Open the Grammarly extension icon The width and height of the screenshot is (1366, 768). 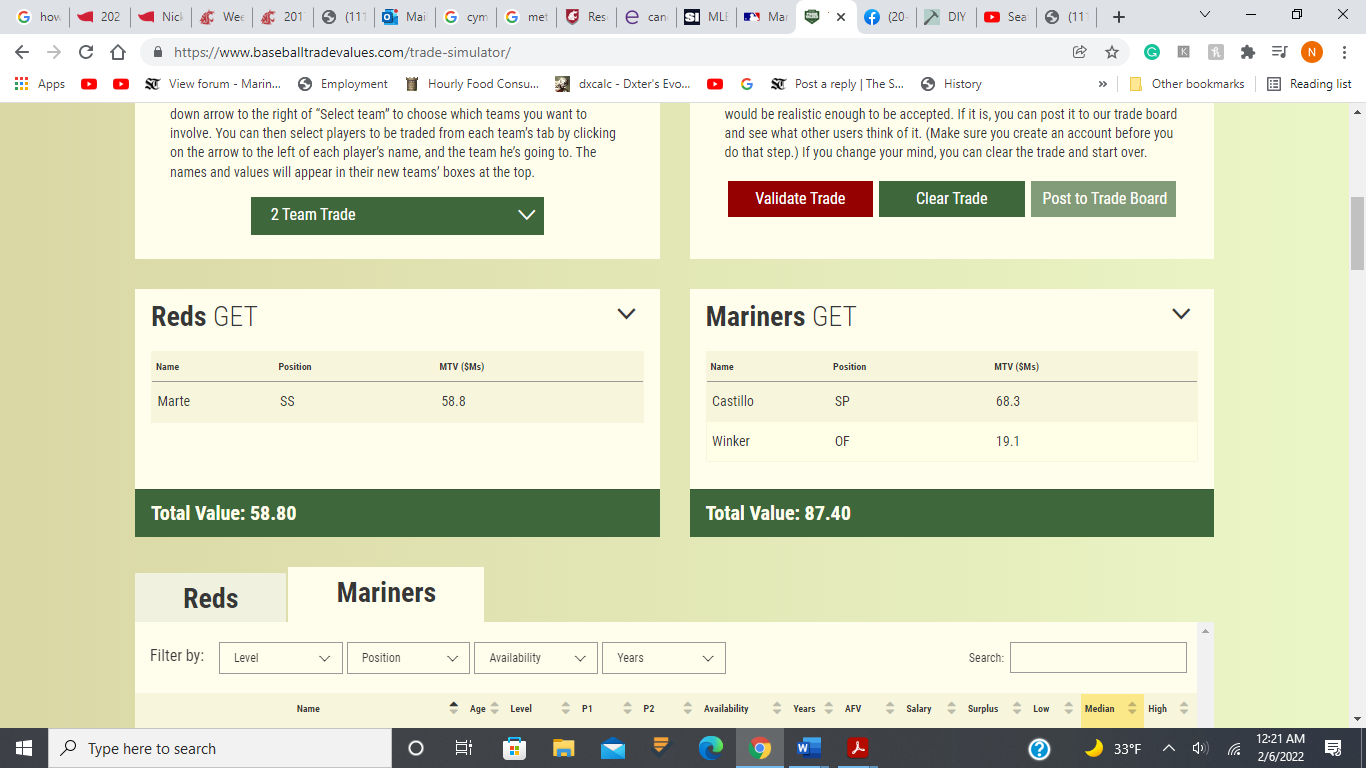[1152, 52]
